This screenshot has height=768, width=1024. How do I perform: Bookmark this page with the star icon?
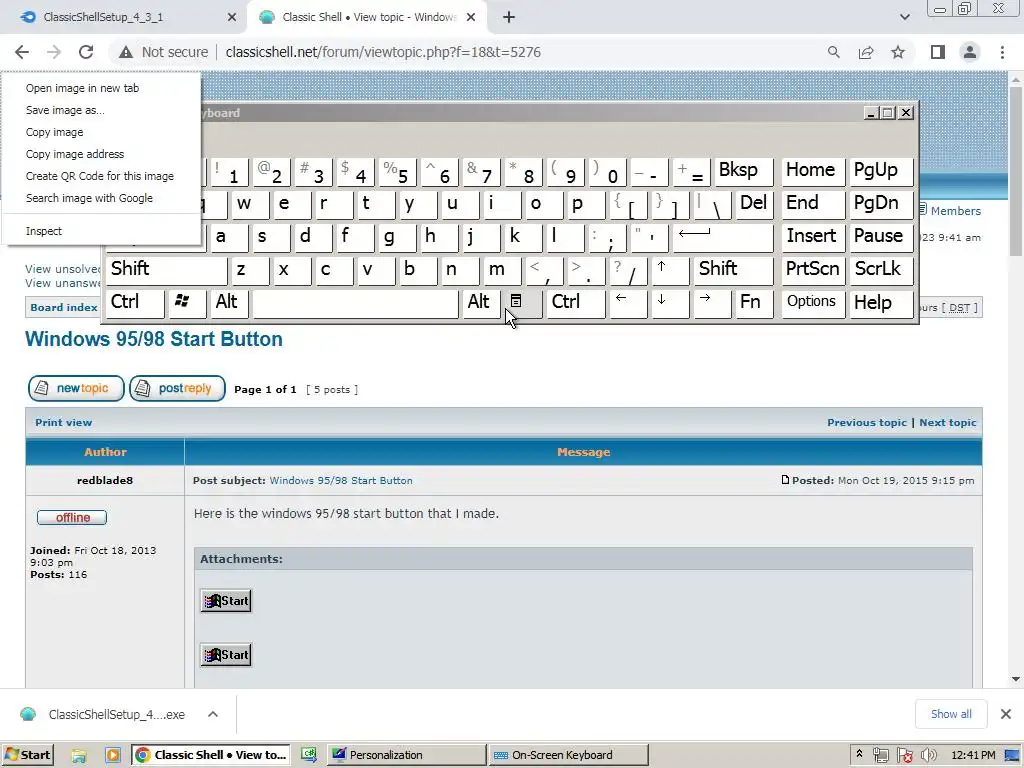point(898,52)
